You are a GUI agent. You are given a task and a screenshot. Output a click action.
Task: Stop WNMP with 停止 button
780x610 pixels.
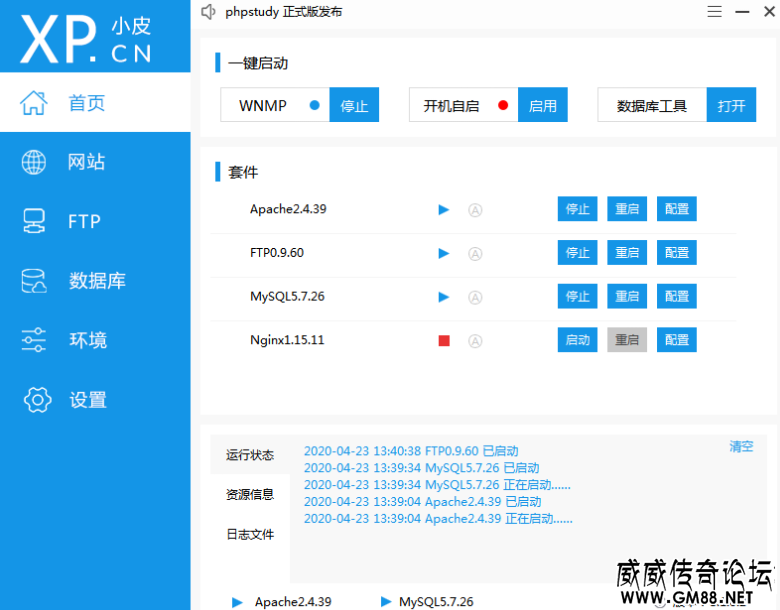pos(354,105)
